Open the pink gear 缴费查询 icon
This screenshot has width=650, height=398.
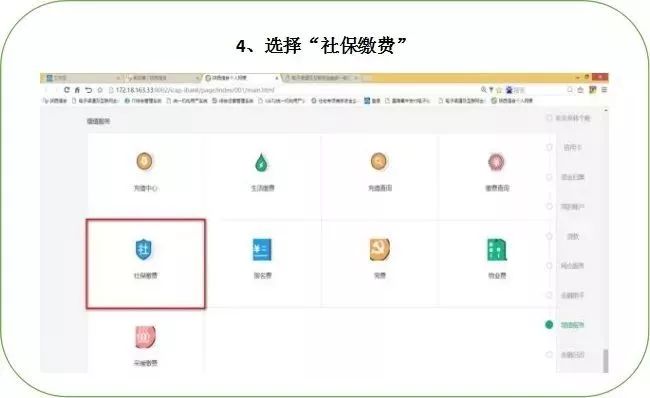496,162
